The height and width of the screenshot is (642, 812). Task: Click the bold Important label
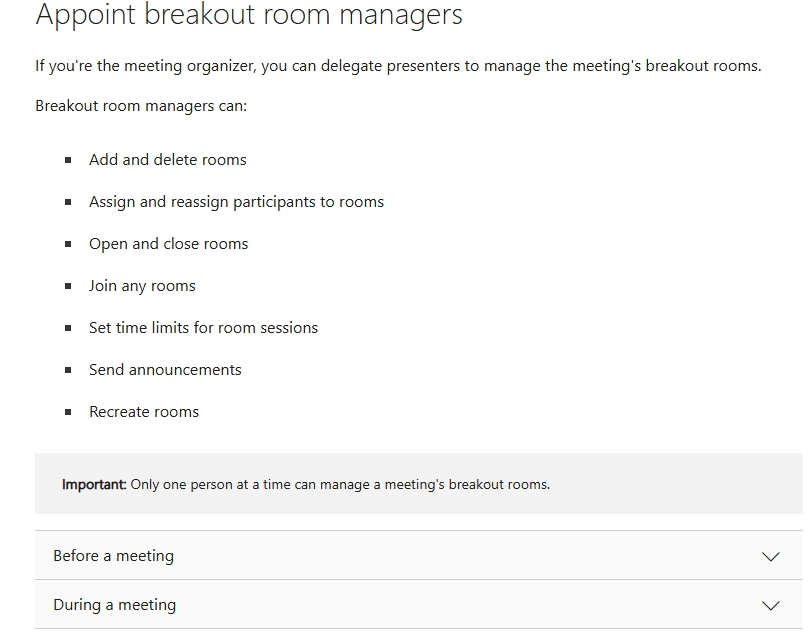pyautogui.click(x=94, y=484)
